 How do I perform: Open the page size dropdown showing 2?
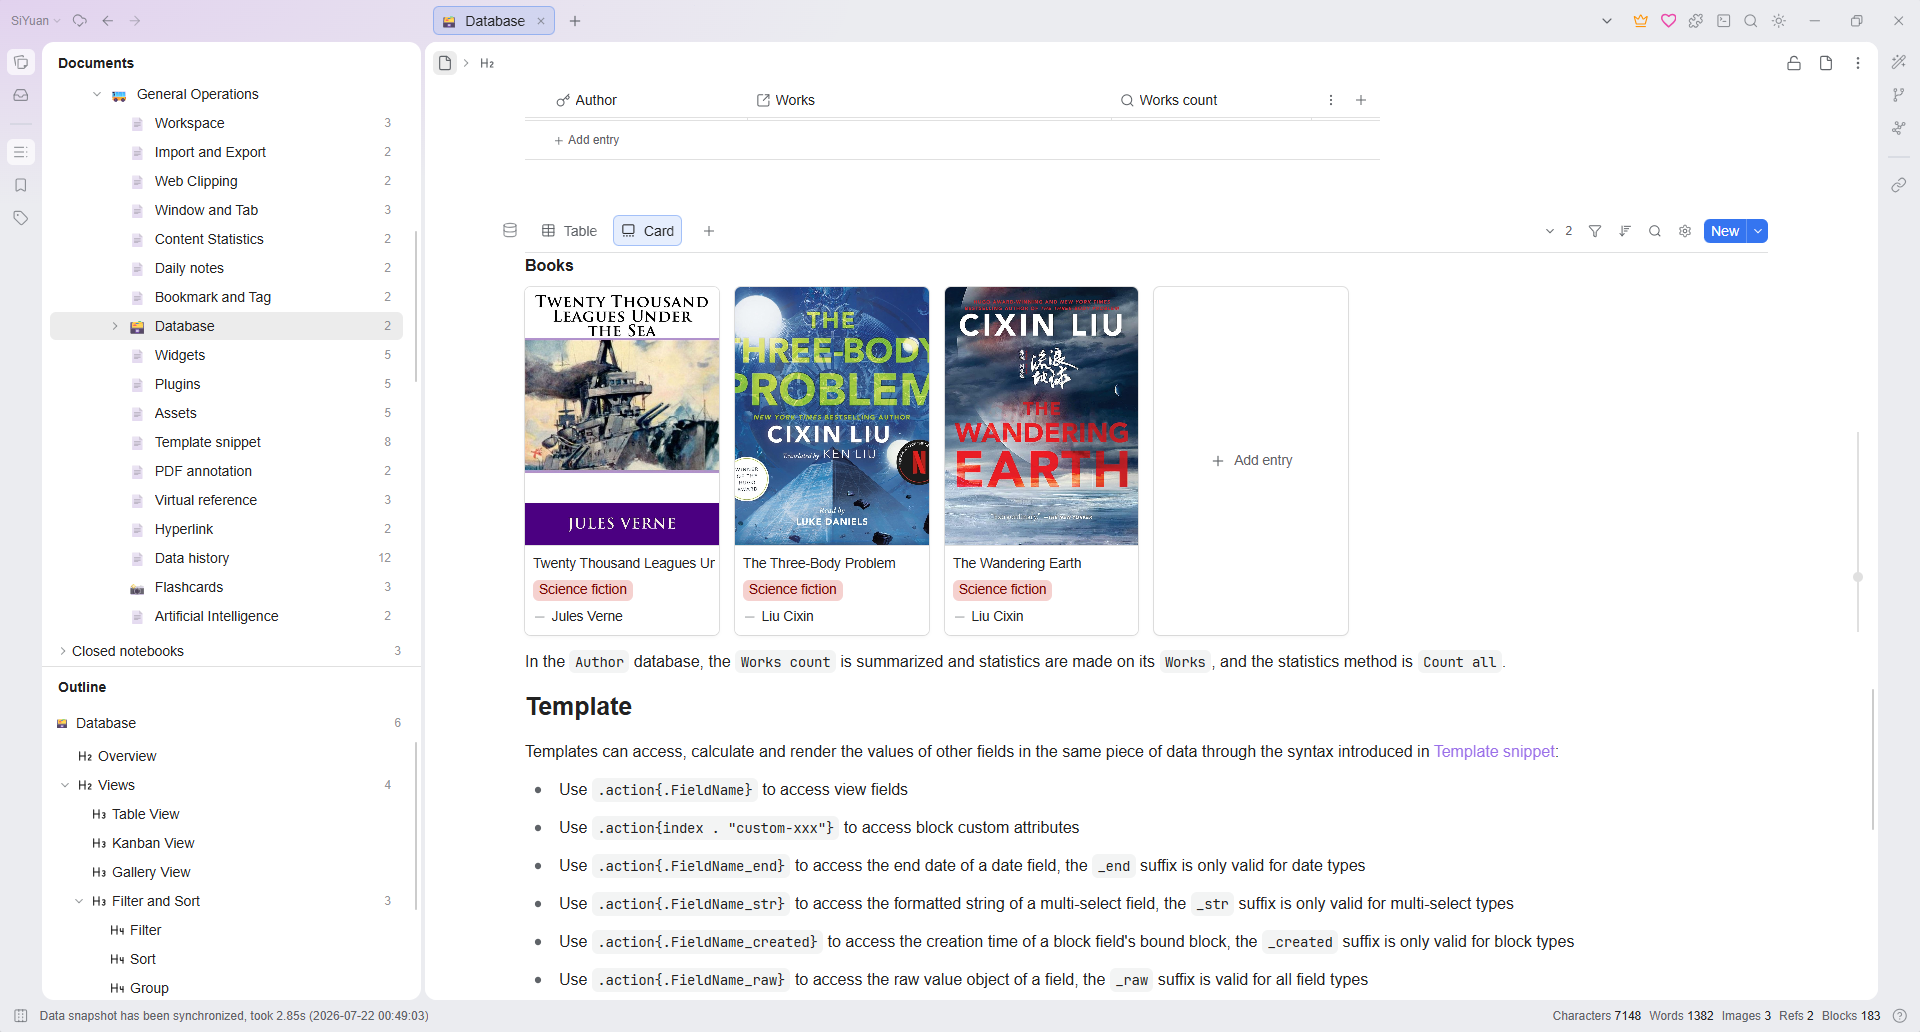(1559, 231)
